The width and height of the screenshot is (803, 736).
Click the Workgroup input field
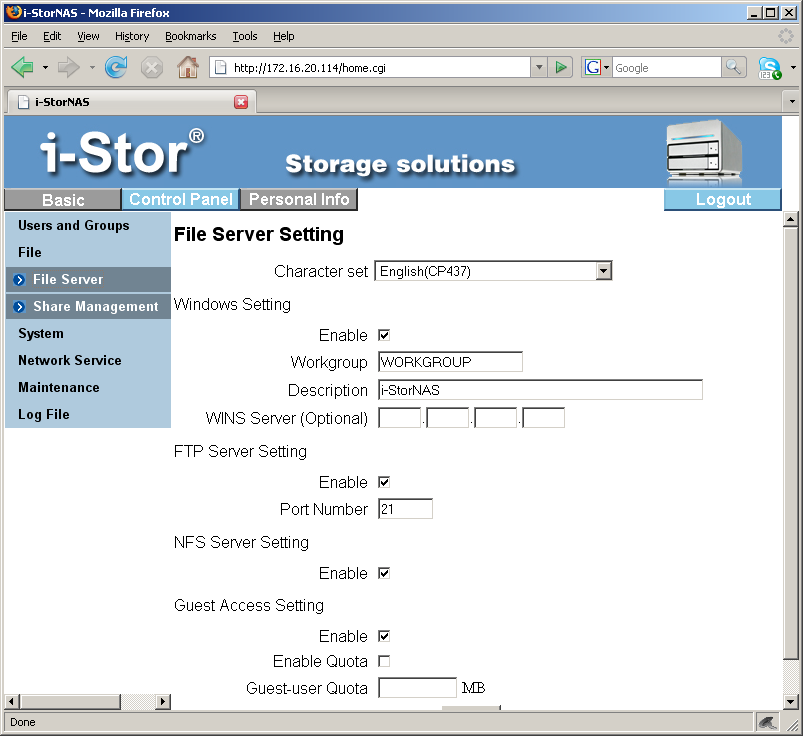click(x=450, y=362)
